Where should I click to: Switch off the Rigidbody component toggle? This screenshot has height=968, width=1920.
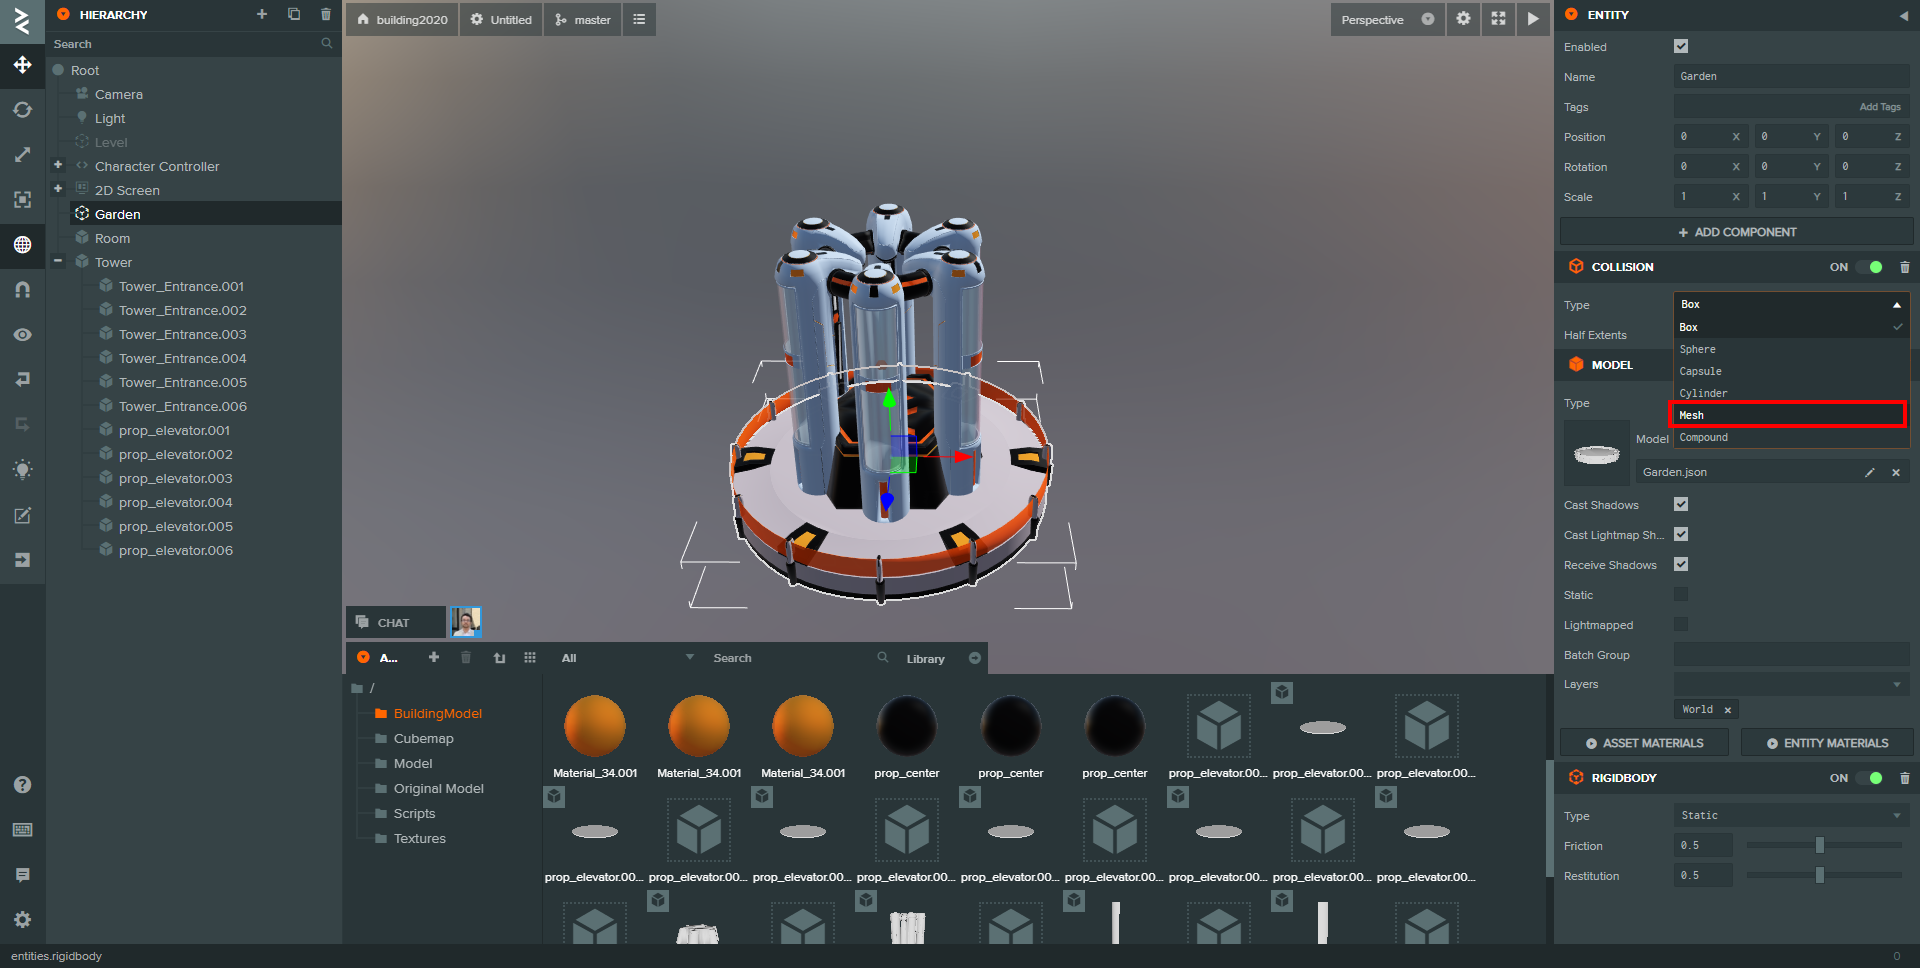pos(1870,778)
